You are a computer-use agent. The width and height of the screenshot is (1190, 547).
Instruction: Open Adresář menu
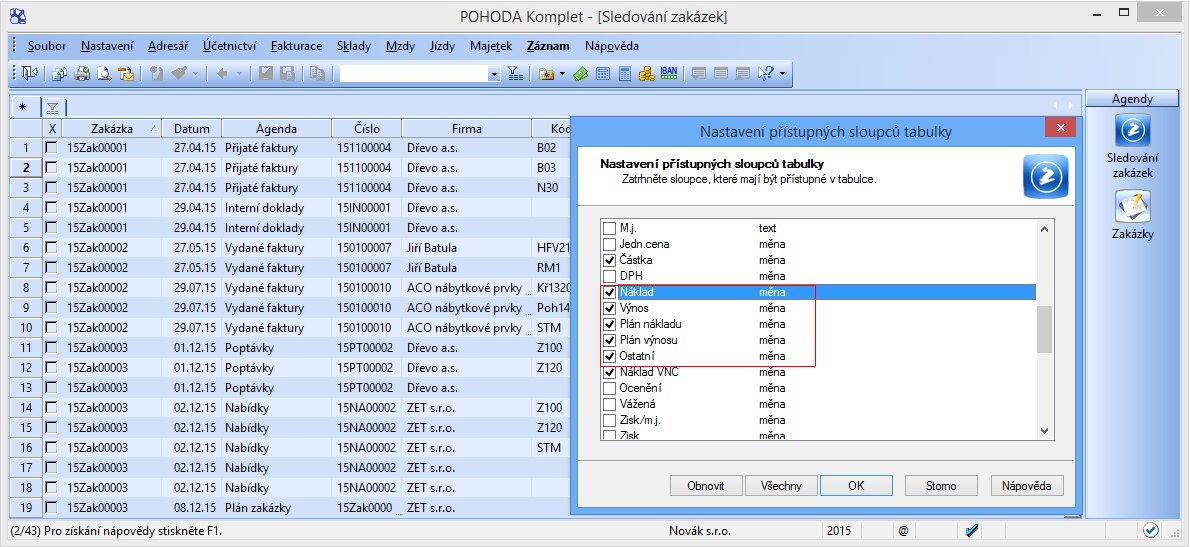[x=168, y=46]
